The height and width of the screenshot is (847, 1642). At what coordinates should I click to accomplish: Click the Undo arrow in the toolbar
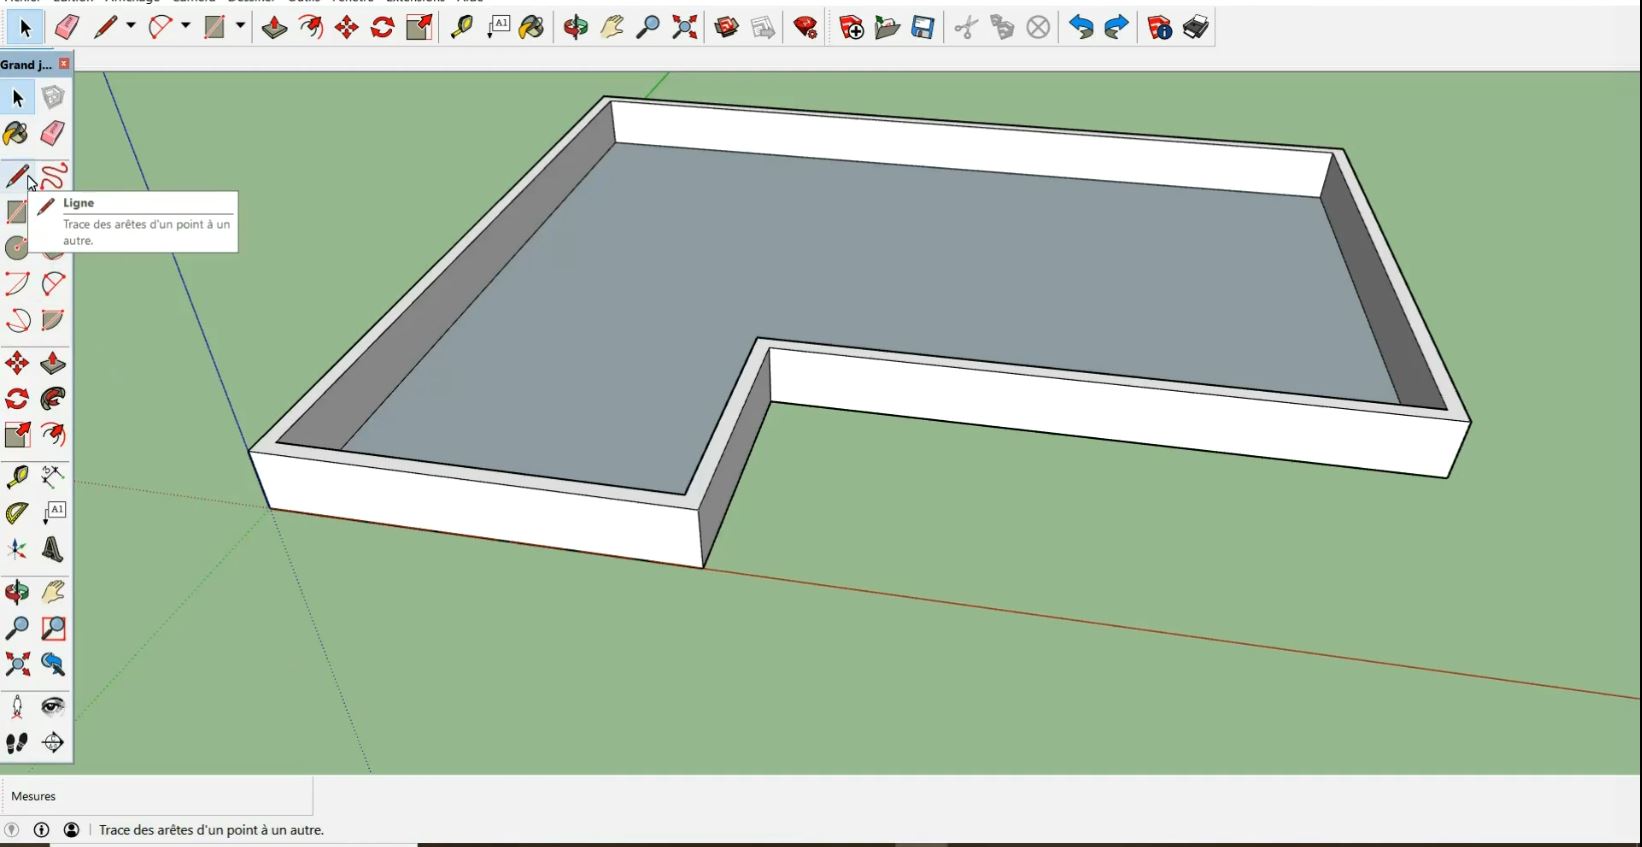coord(1080,27)
